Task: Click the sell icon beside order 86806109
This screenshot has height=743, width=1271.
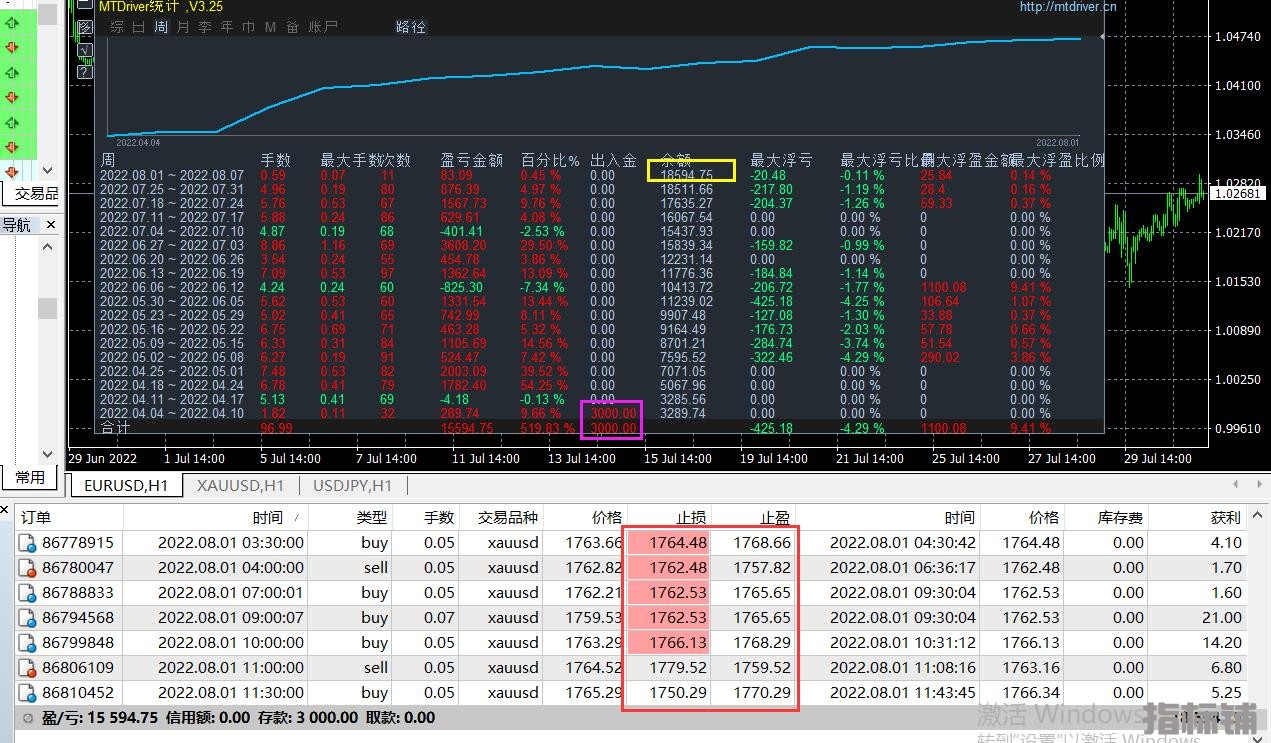Action: [x=29, y=668]
